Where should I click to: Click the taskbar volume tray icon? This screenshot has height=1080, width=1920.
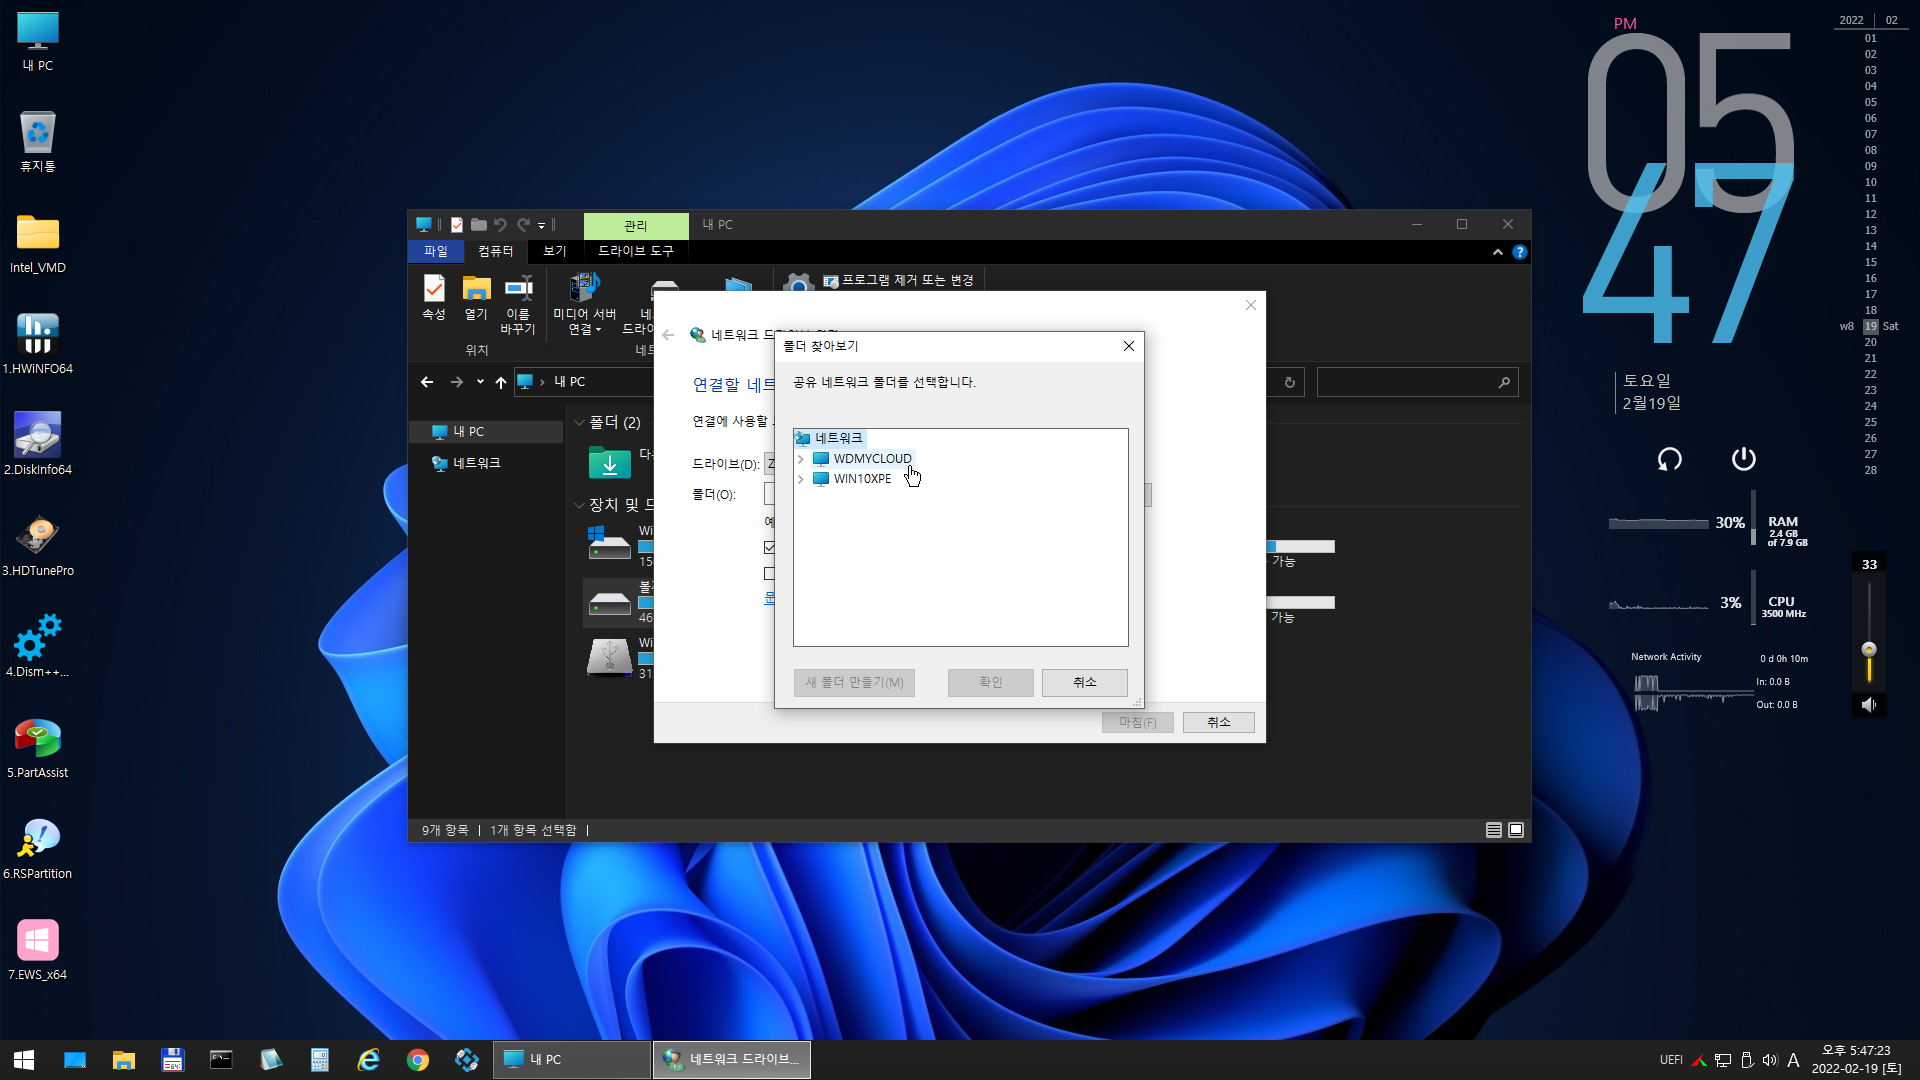click(1770, 1060)
